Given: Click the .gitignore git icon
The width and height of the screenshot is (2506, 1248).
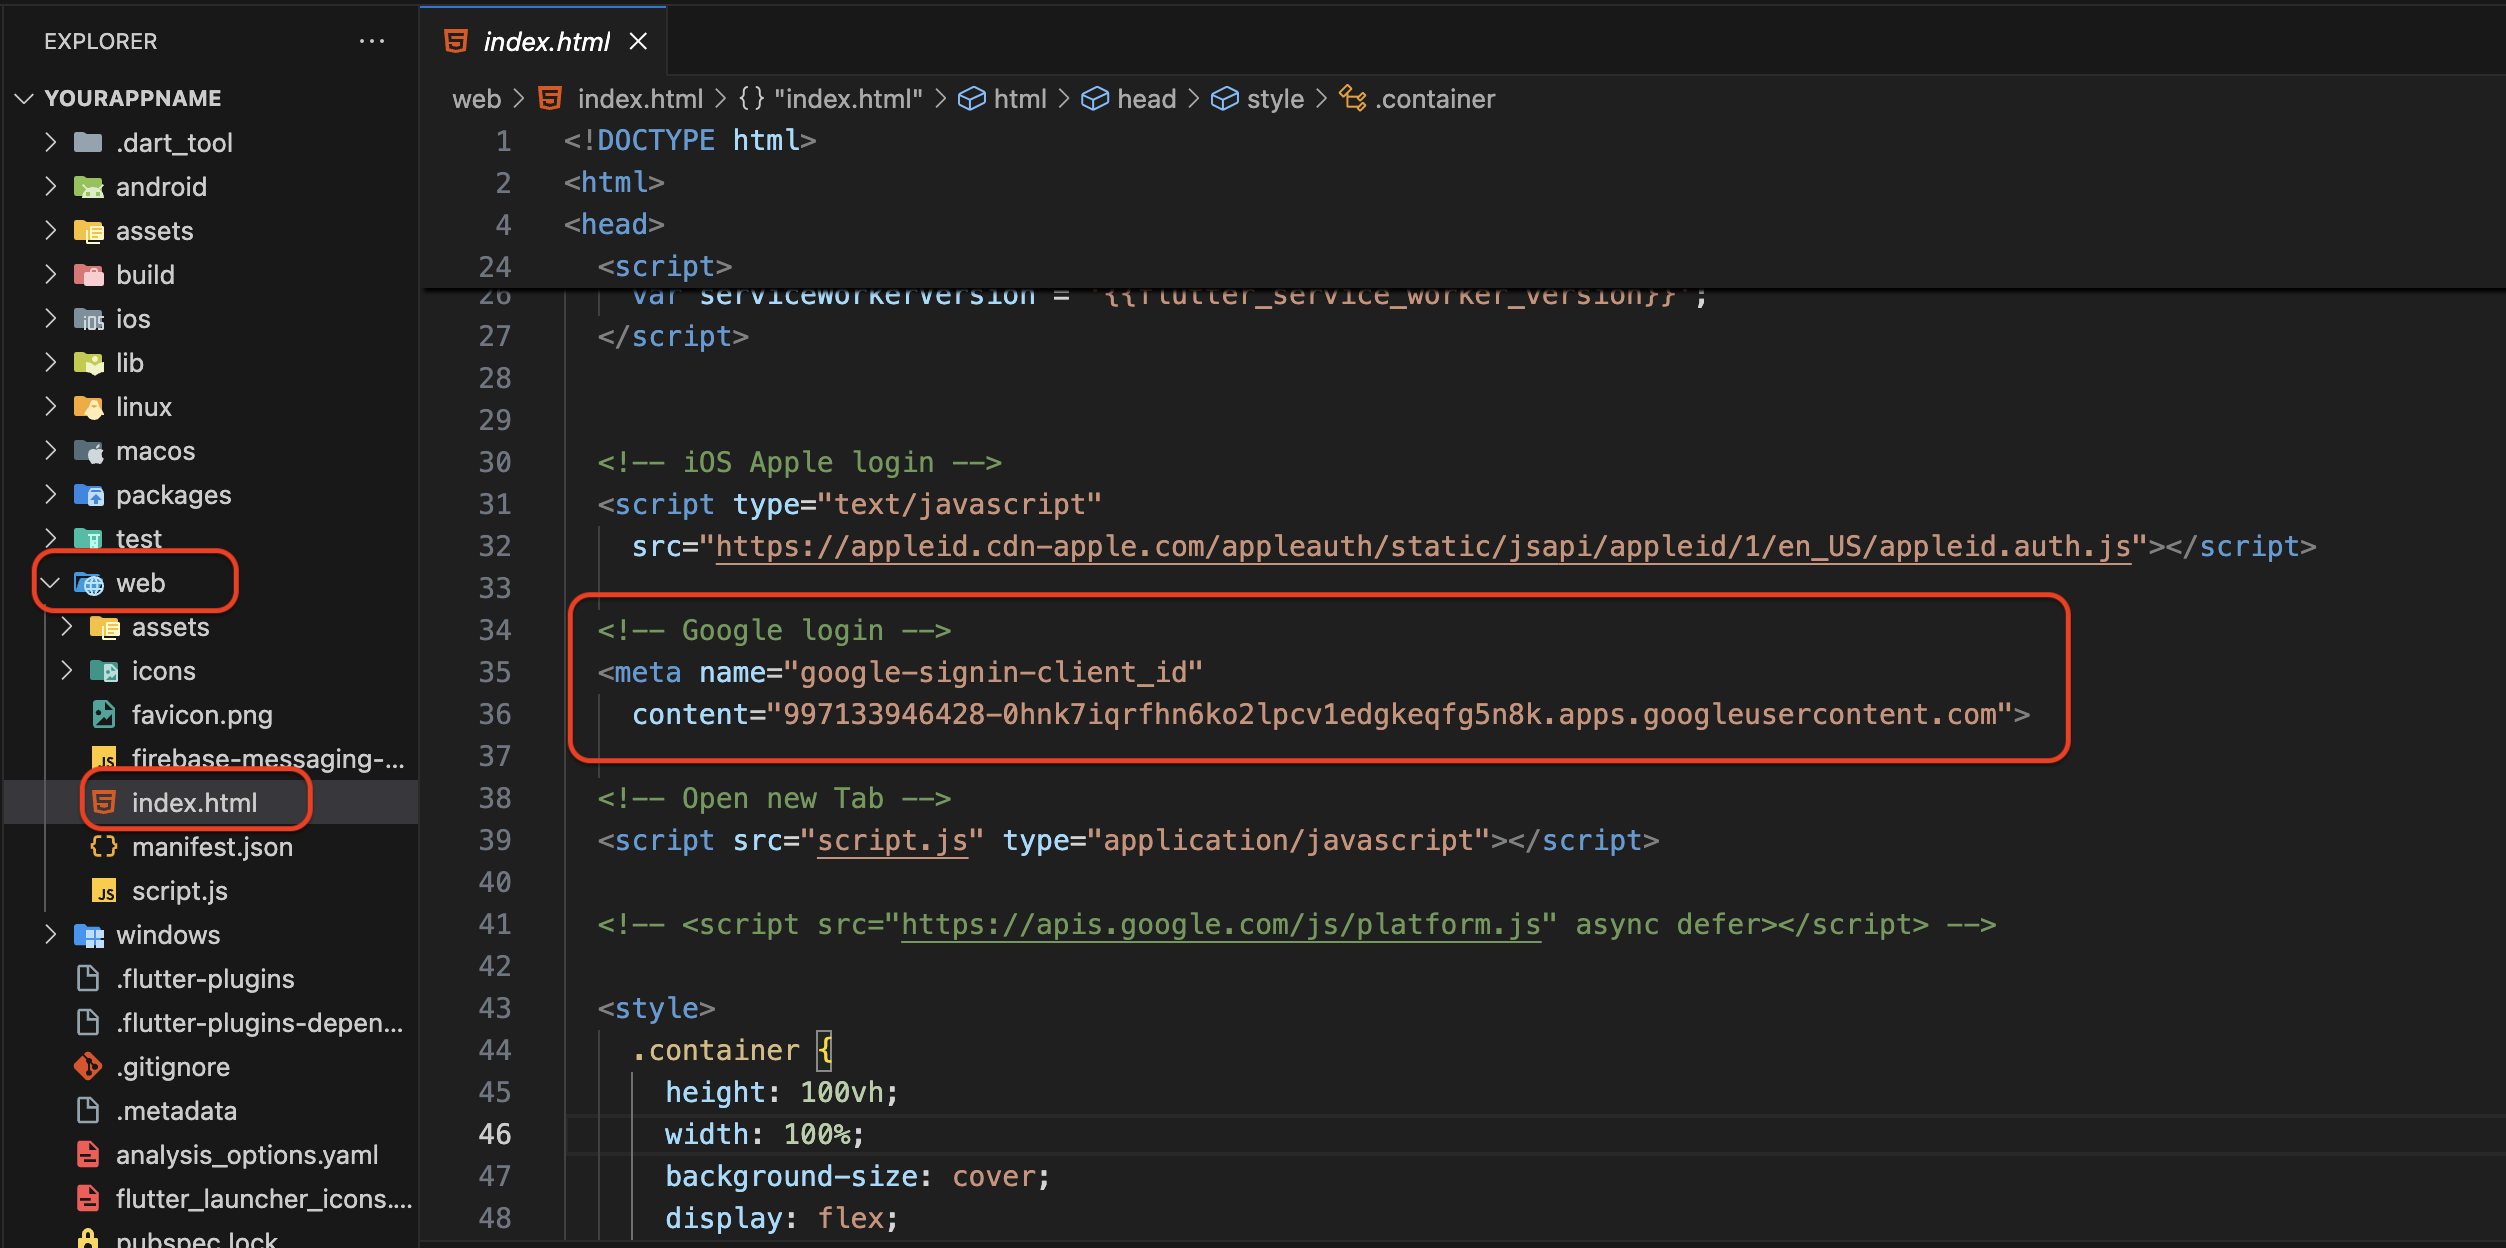Looking at the screenshot, I should click(x=88, y=1067).
